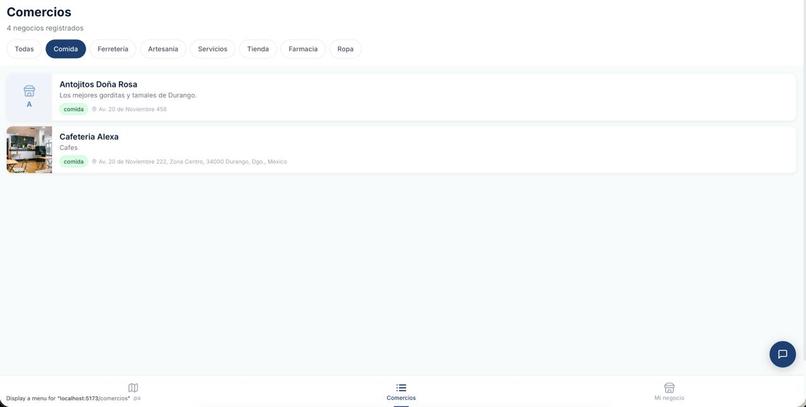Filter businesses by Tienda
The image size is (806, 407).
[258, 49]
